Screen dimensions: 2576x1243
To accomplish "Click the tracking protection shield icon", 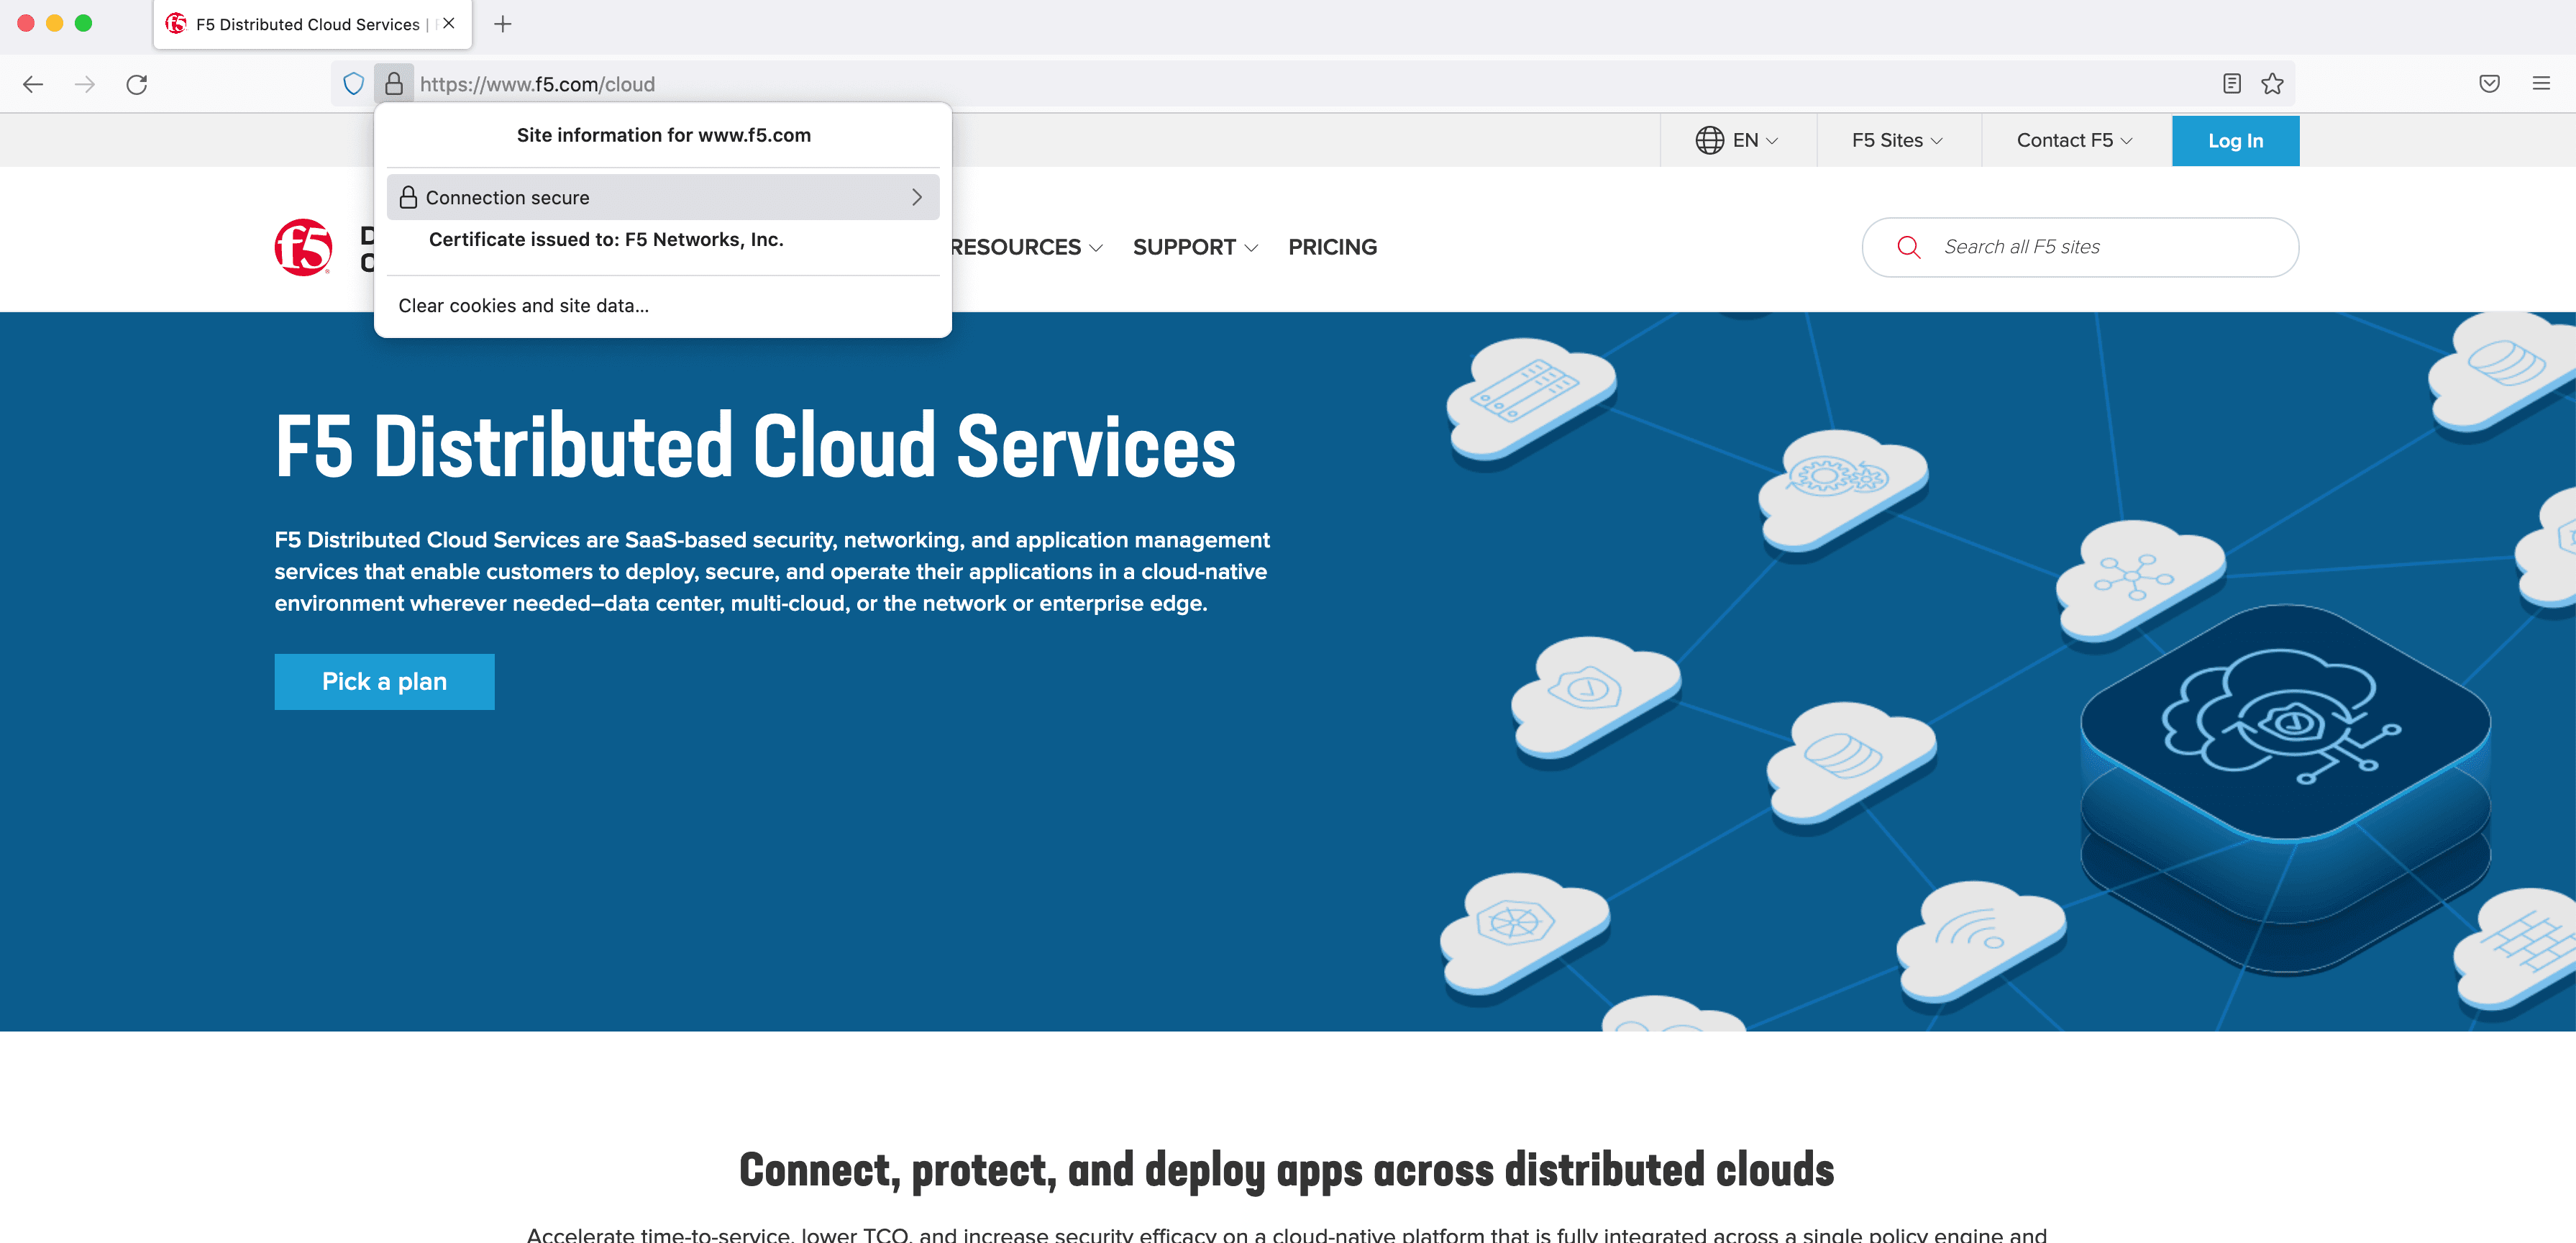I will 353,84.
